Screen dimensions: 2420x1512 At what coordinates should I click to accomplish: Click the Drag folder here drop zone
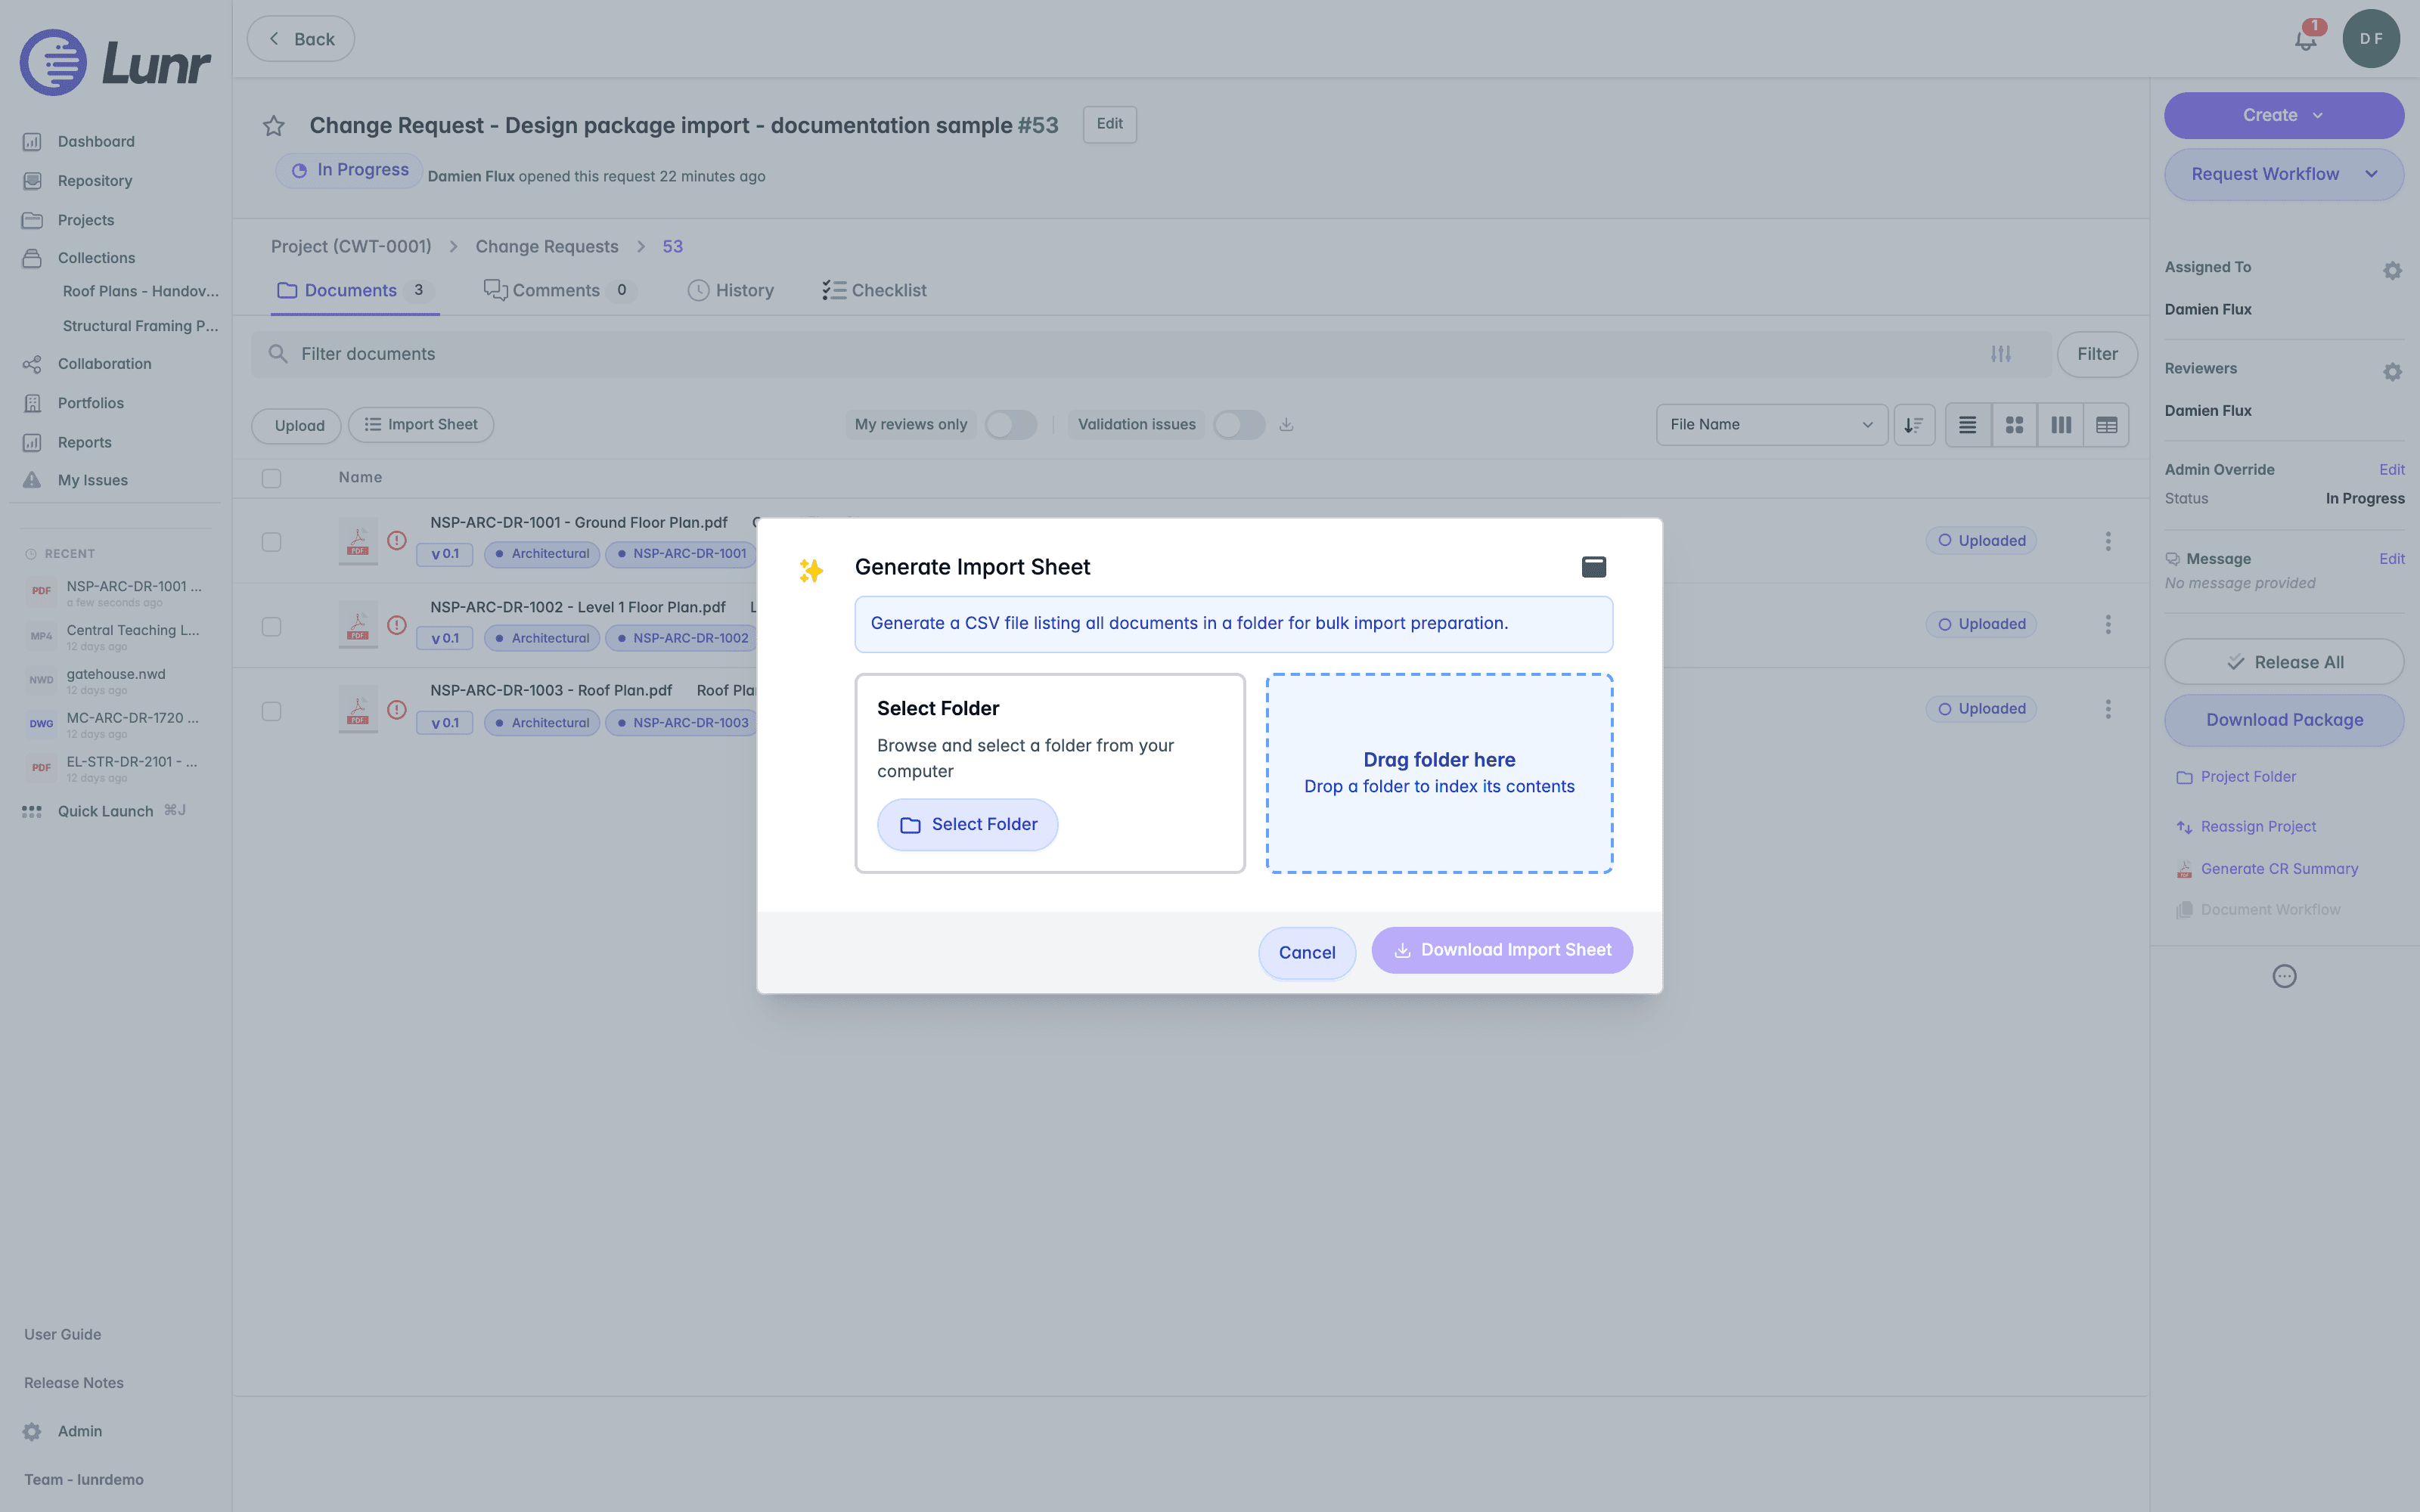(x=1439, y=773)
